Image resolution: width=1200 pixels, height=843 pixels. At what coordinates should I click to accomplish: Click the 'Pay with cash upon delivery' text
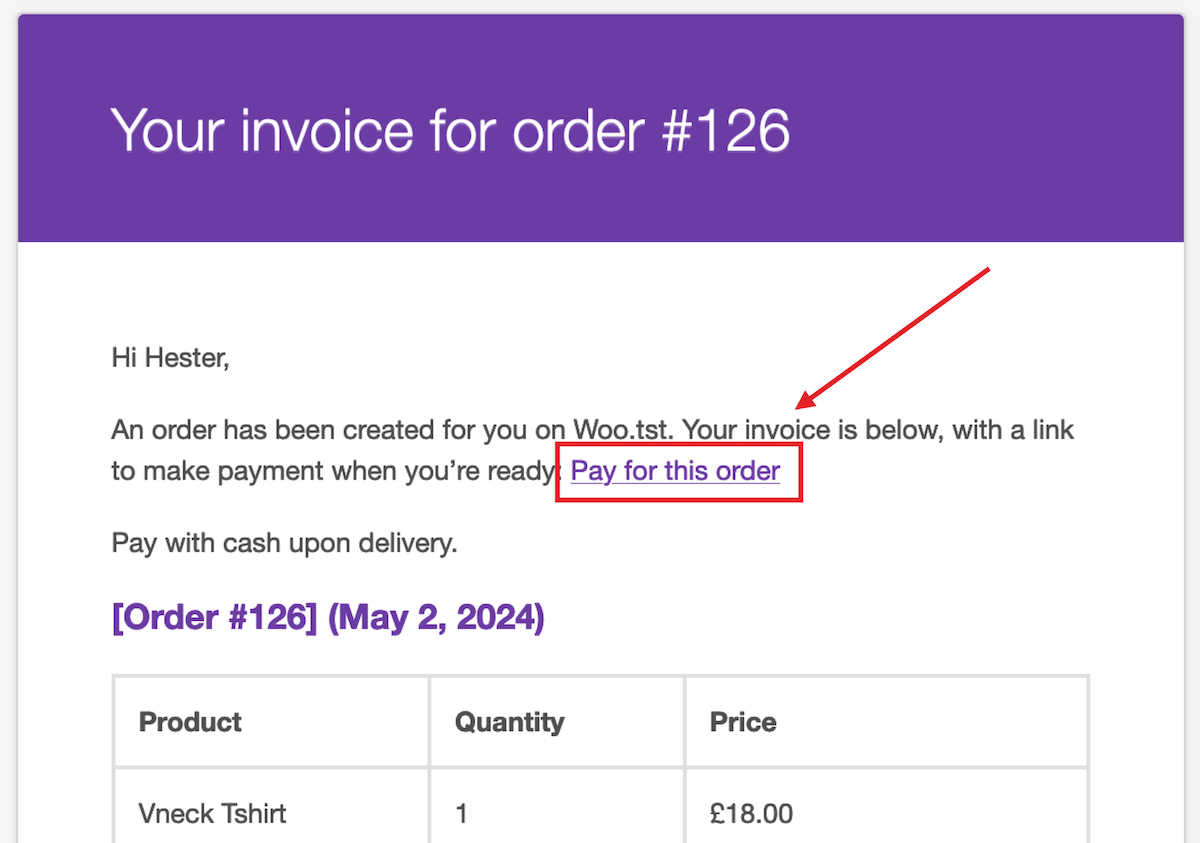[x=283, y=542]
